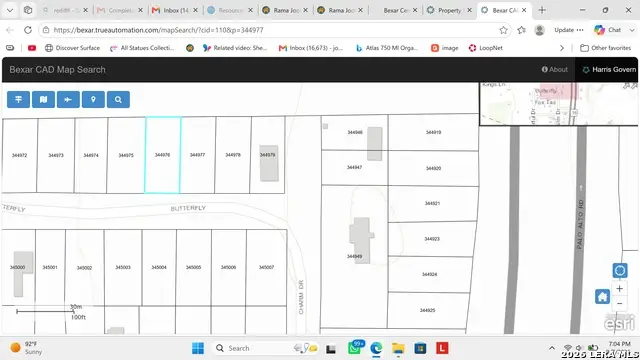
Task: Open the Copilot Chat button
Action: click(x=608, y=30)
